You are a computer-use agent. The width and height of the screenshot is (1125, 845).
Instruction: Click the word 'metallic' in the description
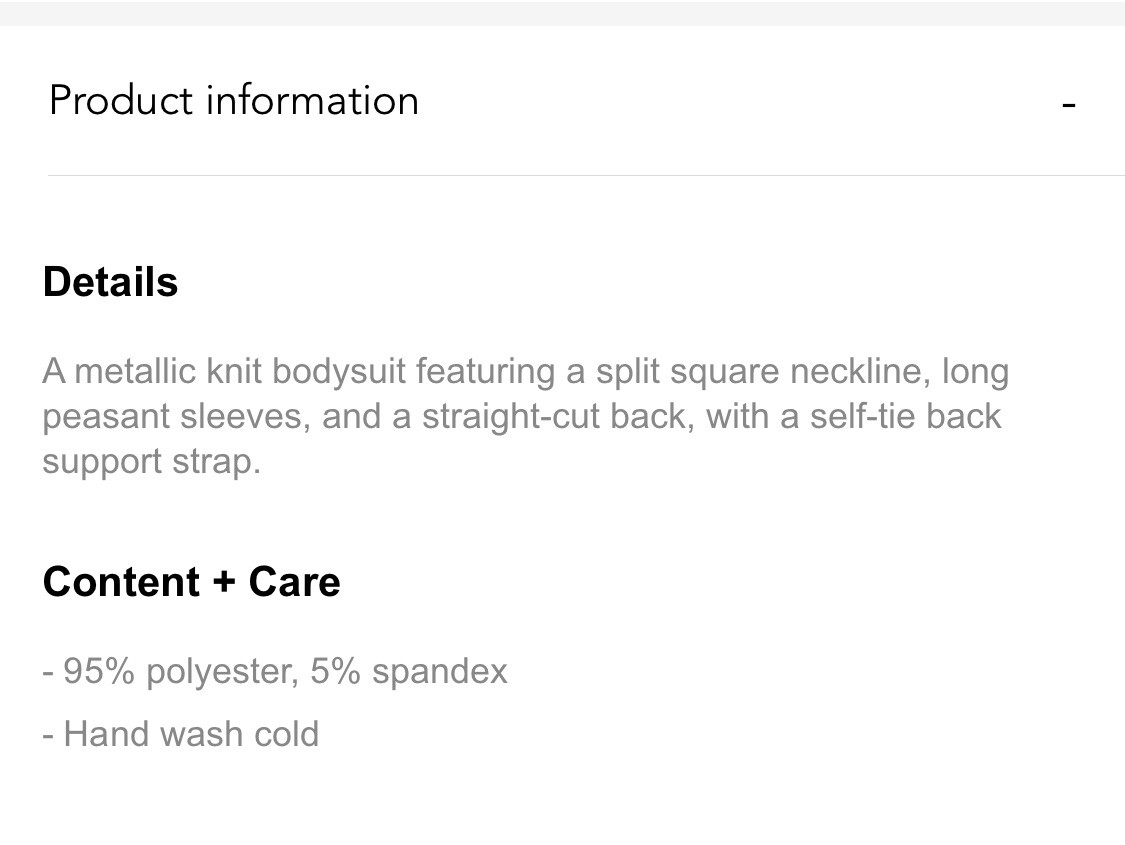pos(135,372)
